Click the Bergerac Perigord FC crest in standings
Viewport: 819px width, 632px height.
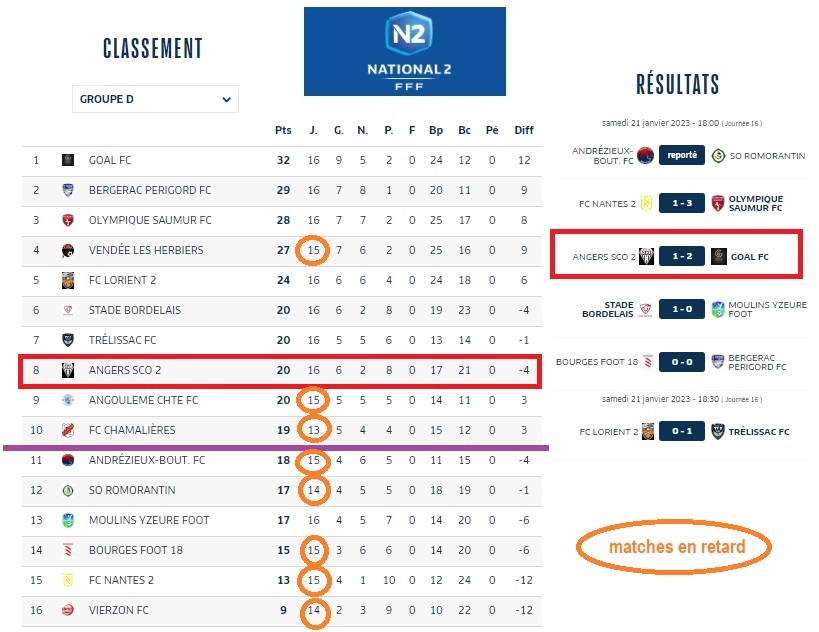tap(68, 190)
